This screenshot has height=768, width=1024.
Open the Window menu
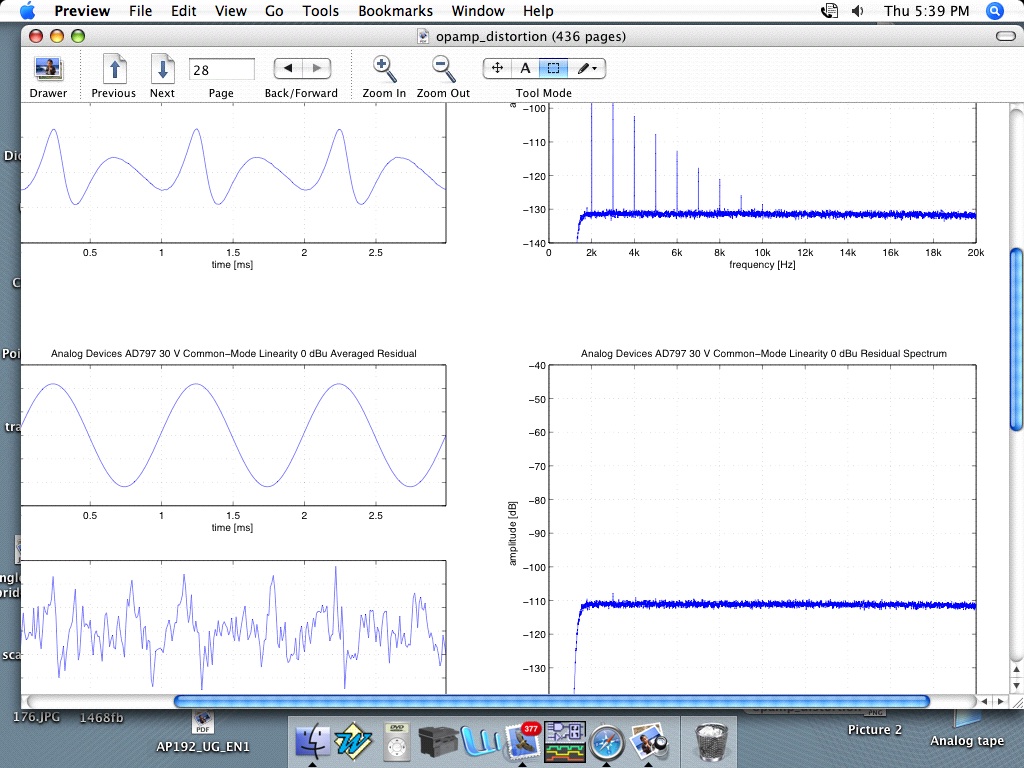(478, 10)
